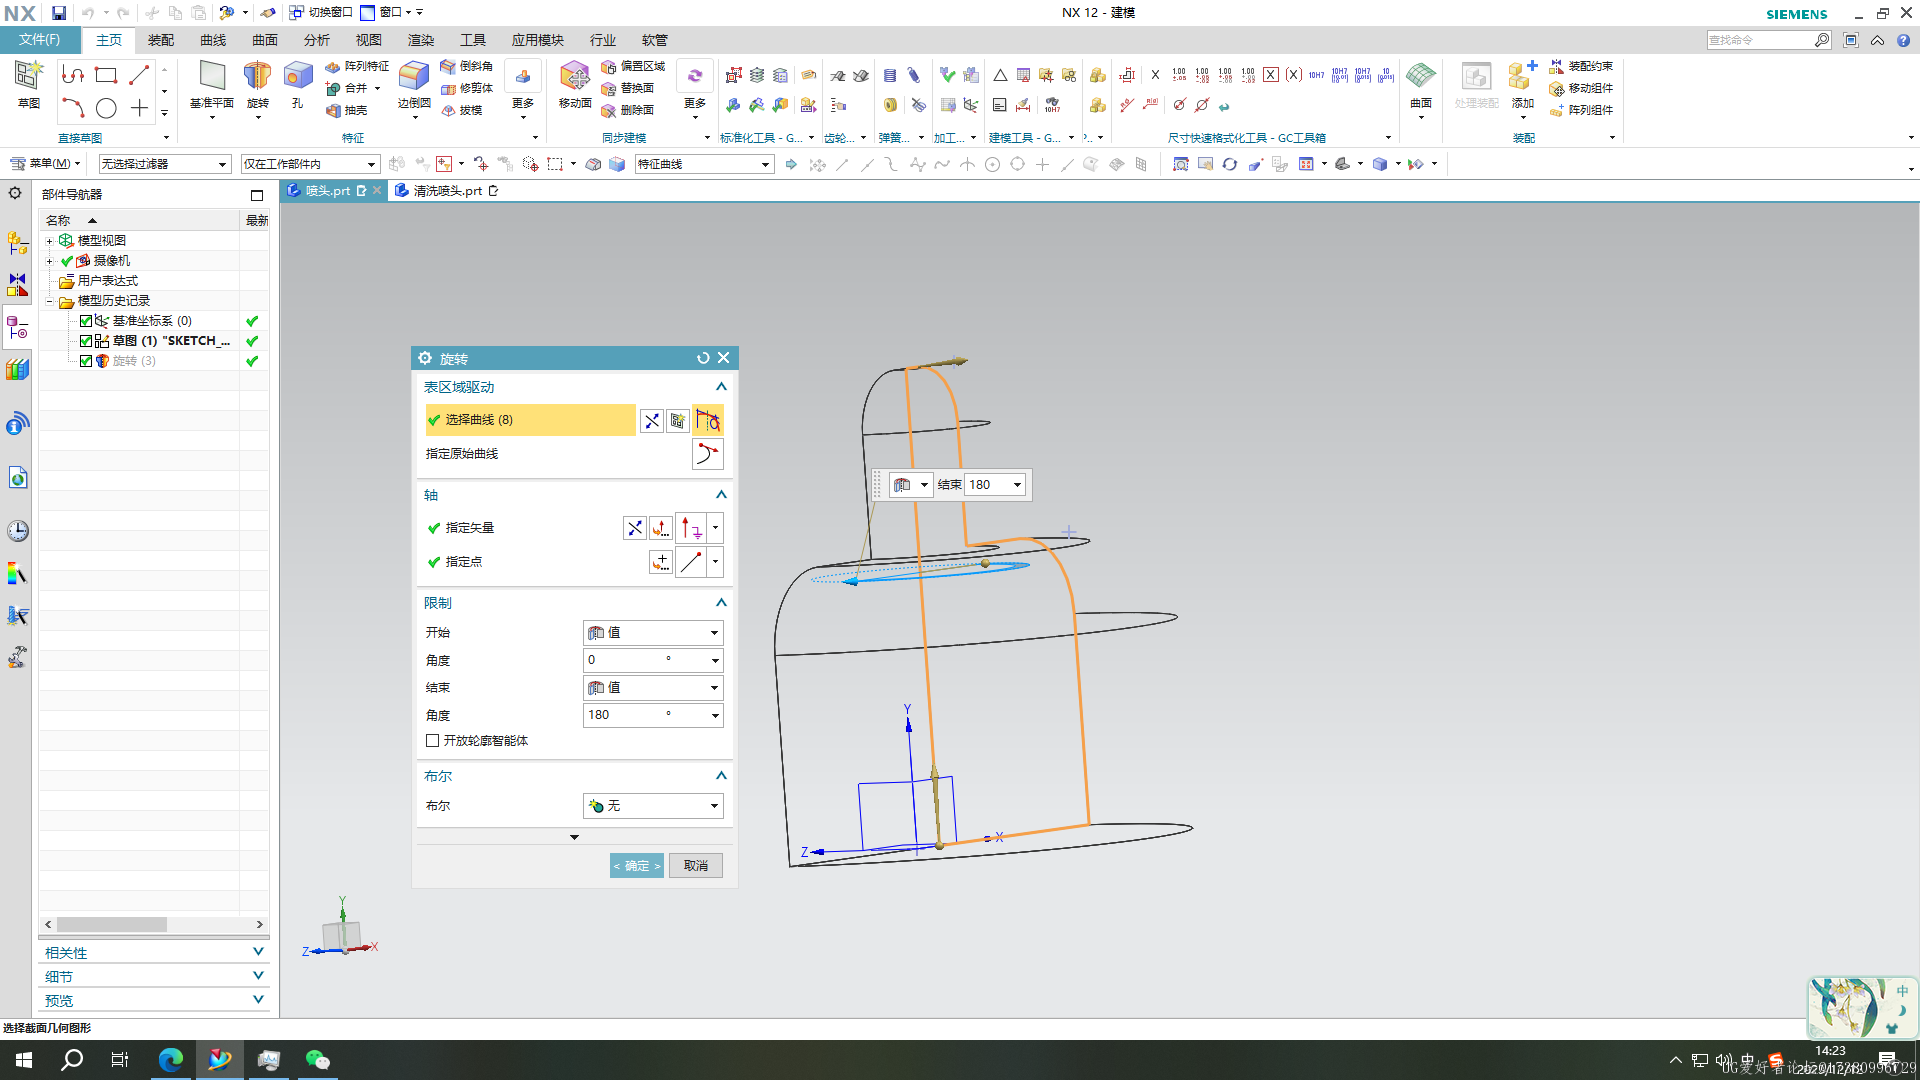Click the end 角度 input field showing 180
Screen dimensions: 1920x1080
click(x=653, y=716)
